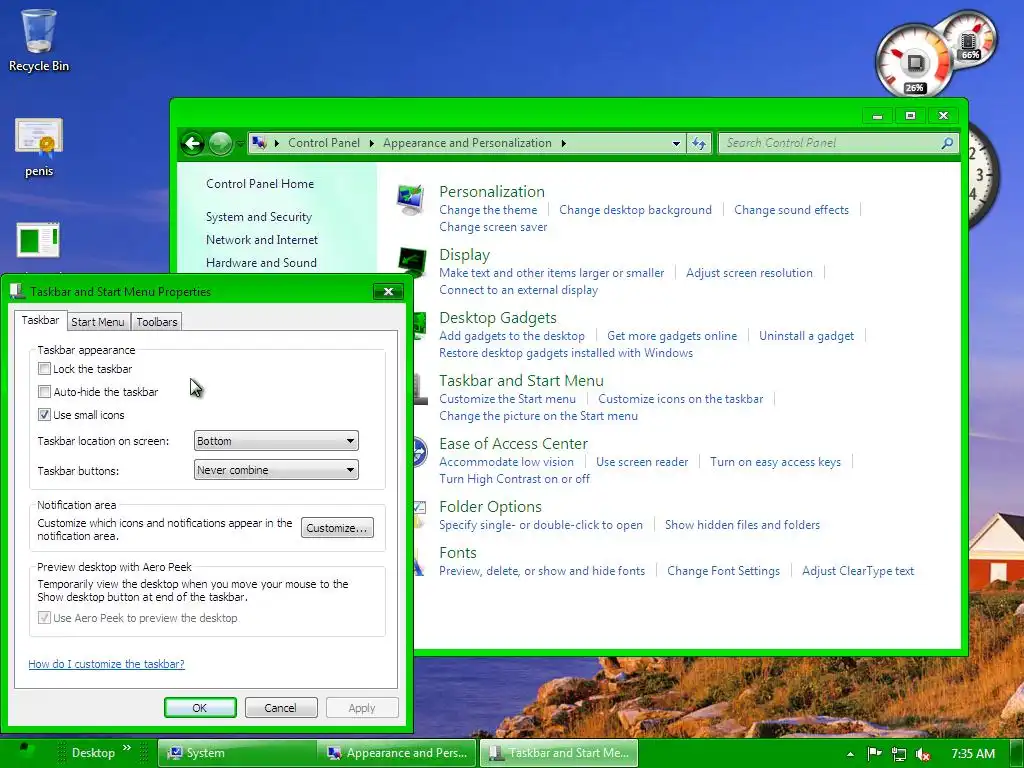Image resolution: width=1024 pixels, height=768 pixels.
Task: Click the search magnifier icon
Action: tap(947, 143)
